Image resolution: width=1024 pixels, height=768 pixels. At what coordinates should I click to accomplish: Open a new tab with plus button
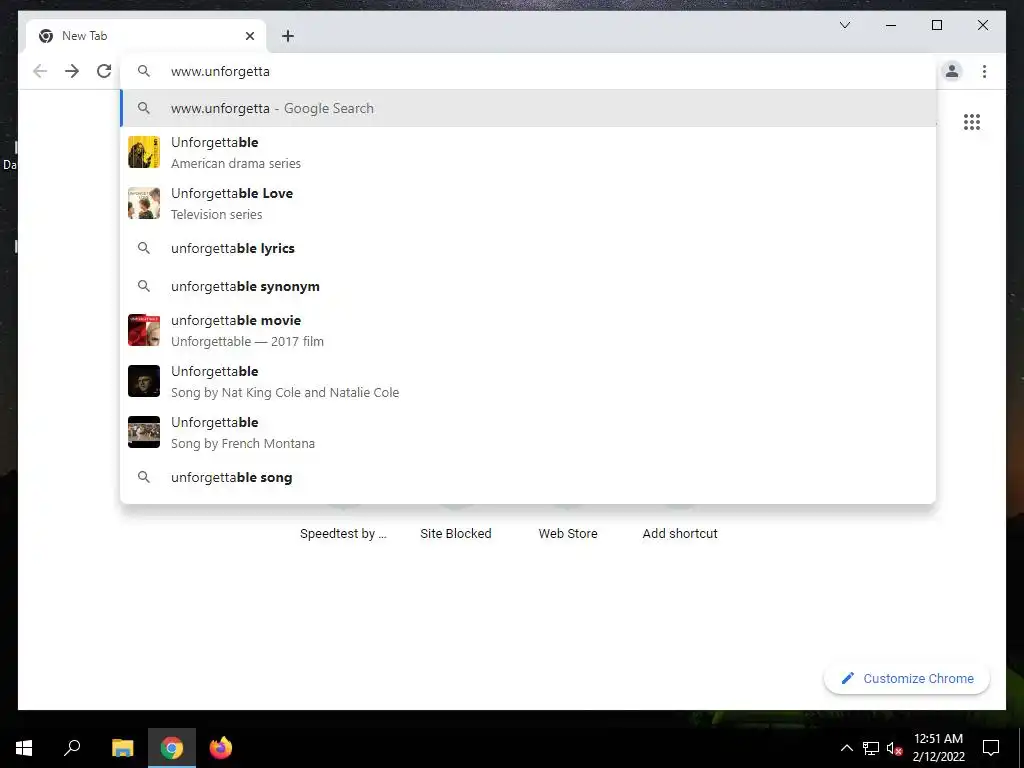(288, 36)
